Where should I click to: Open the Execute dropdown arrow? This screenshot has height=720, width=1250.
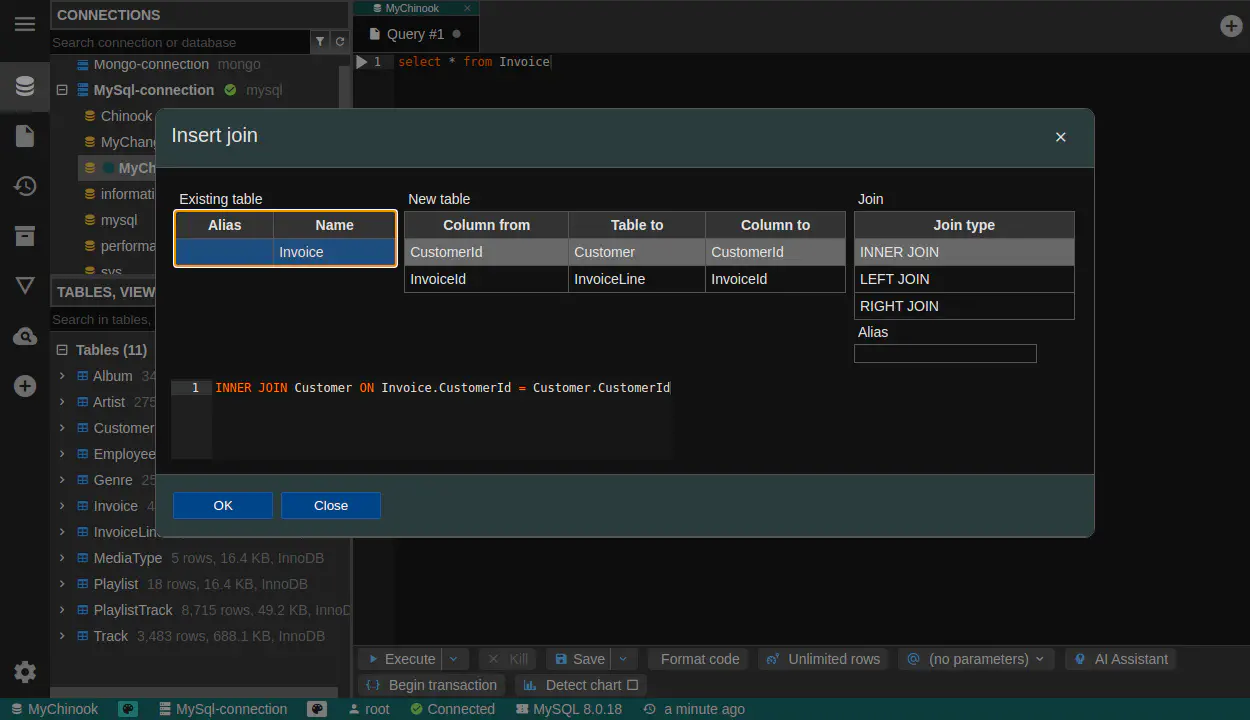tap(454, 659)
